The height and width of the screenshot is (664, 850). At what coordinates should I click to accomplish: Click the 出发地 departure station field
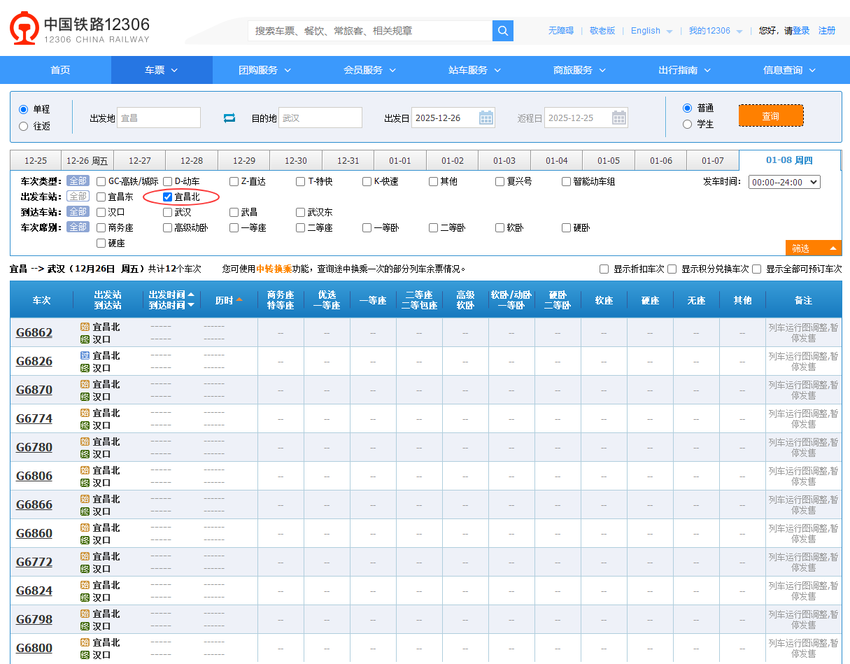pyautogui.click(x=158, y=118)
